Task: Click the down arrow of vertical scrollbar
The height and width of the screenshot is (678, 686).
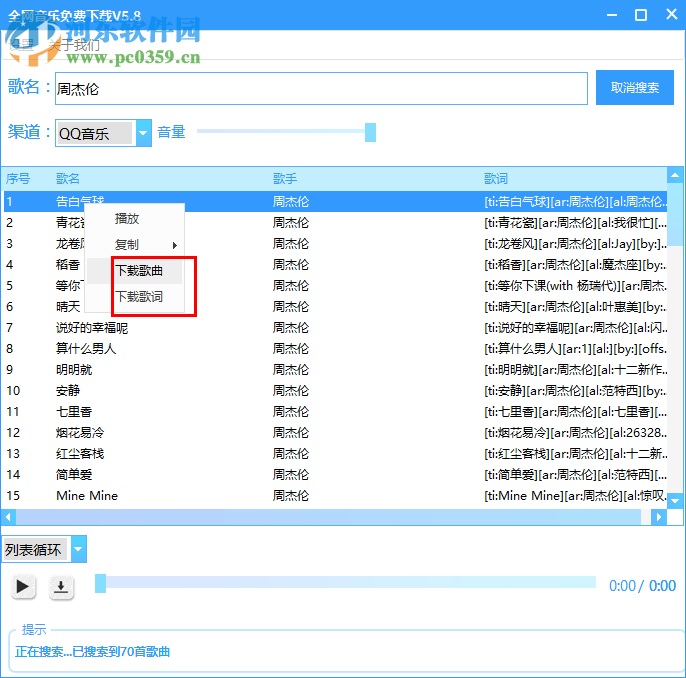Action: click(x=675, y=501)
